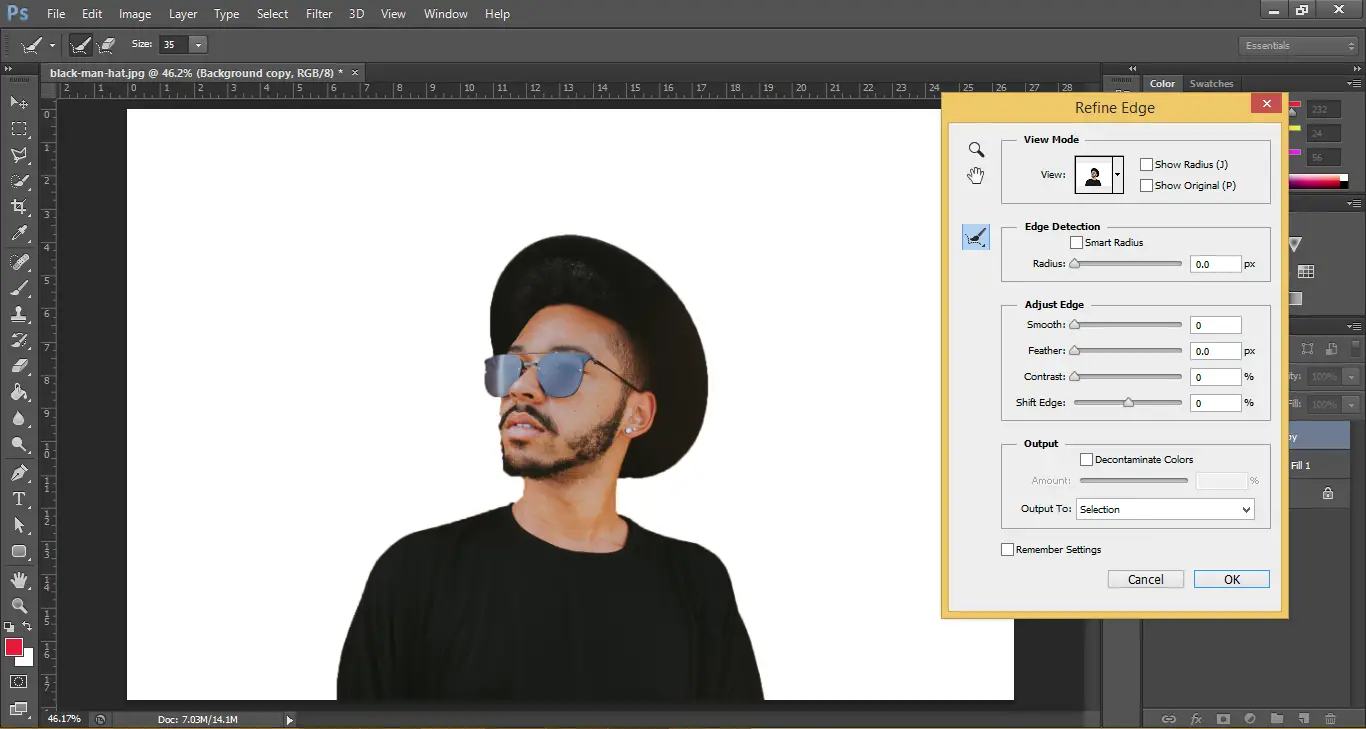Select the Eraser tool
Screen dimensions: 1366x729
[19, 366]
